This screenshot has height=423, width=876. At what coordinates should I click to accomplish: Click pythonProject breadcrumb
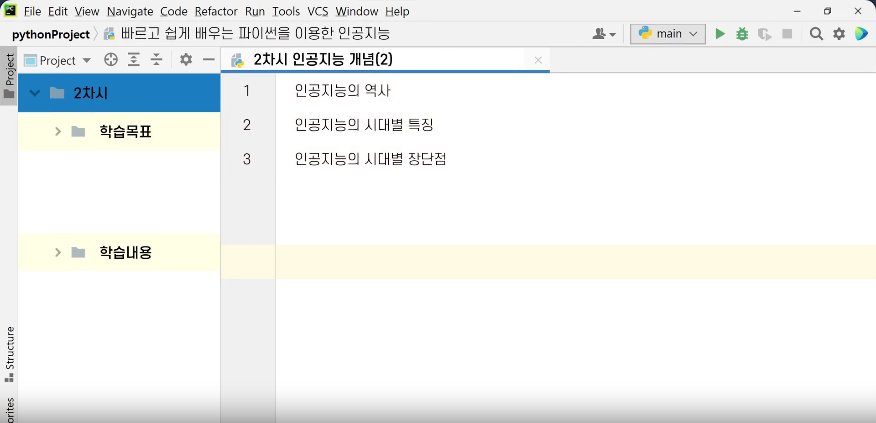coord(51,34)
